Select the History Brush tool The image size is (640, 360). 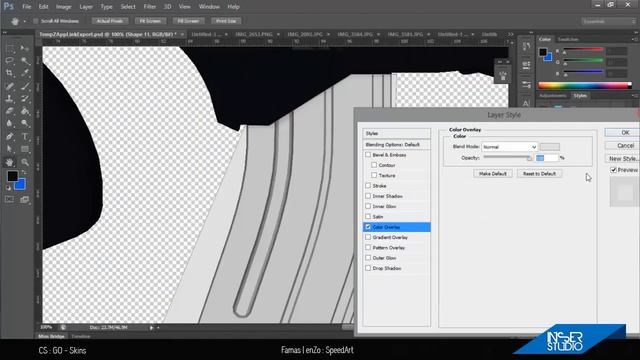[25, 98]
